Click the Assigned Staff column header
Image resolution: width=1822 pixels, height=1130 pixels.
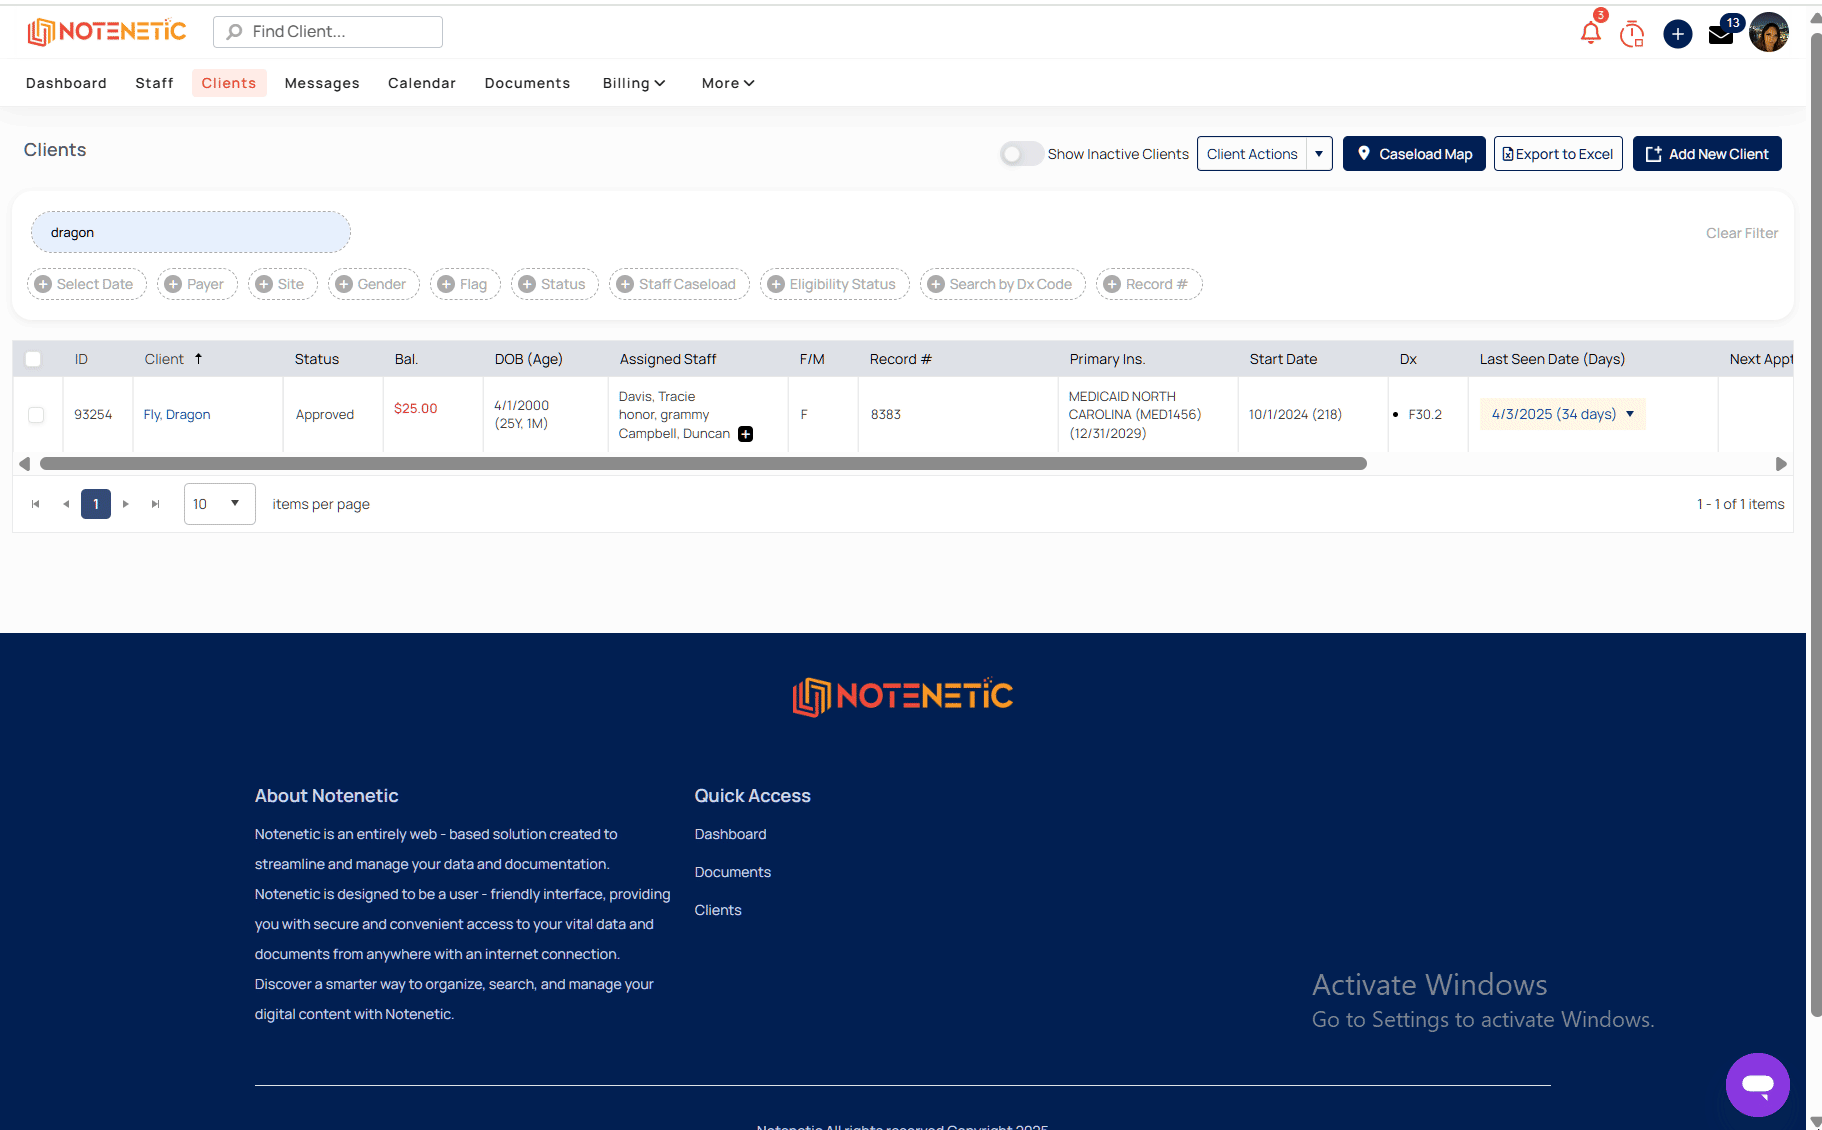(668, 359)
